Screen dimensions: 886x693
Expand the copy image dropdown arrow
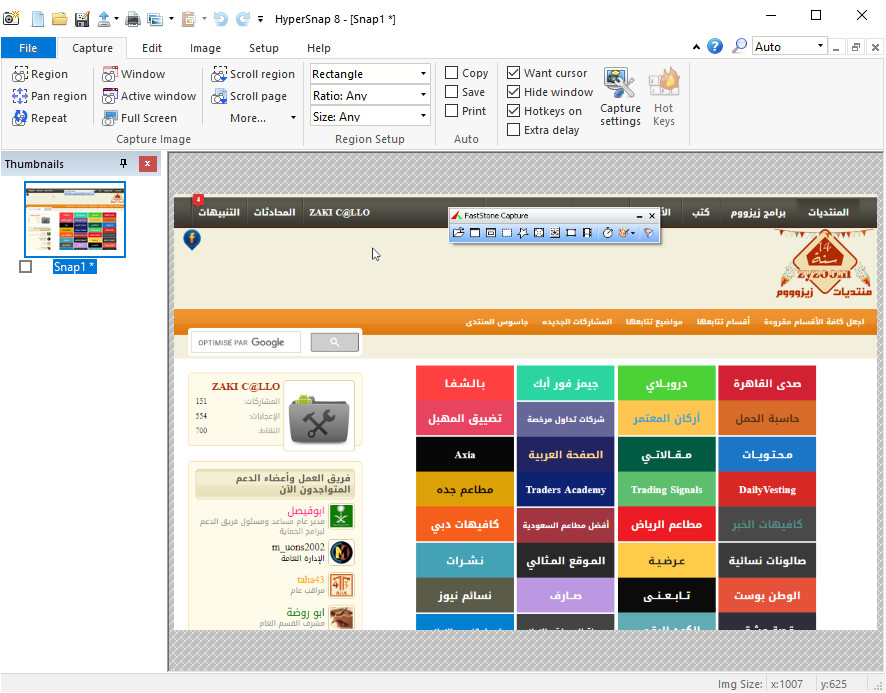171,19
